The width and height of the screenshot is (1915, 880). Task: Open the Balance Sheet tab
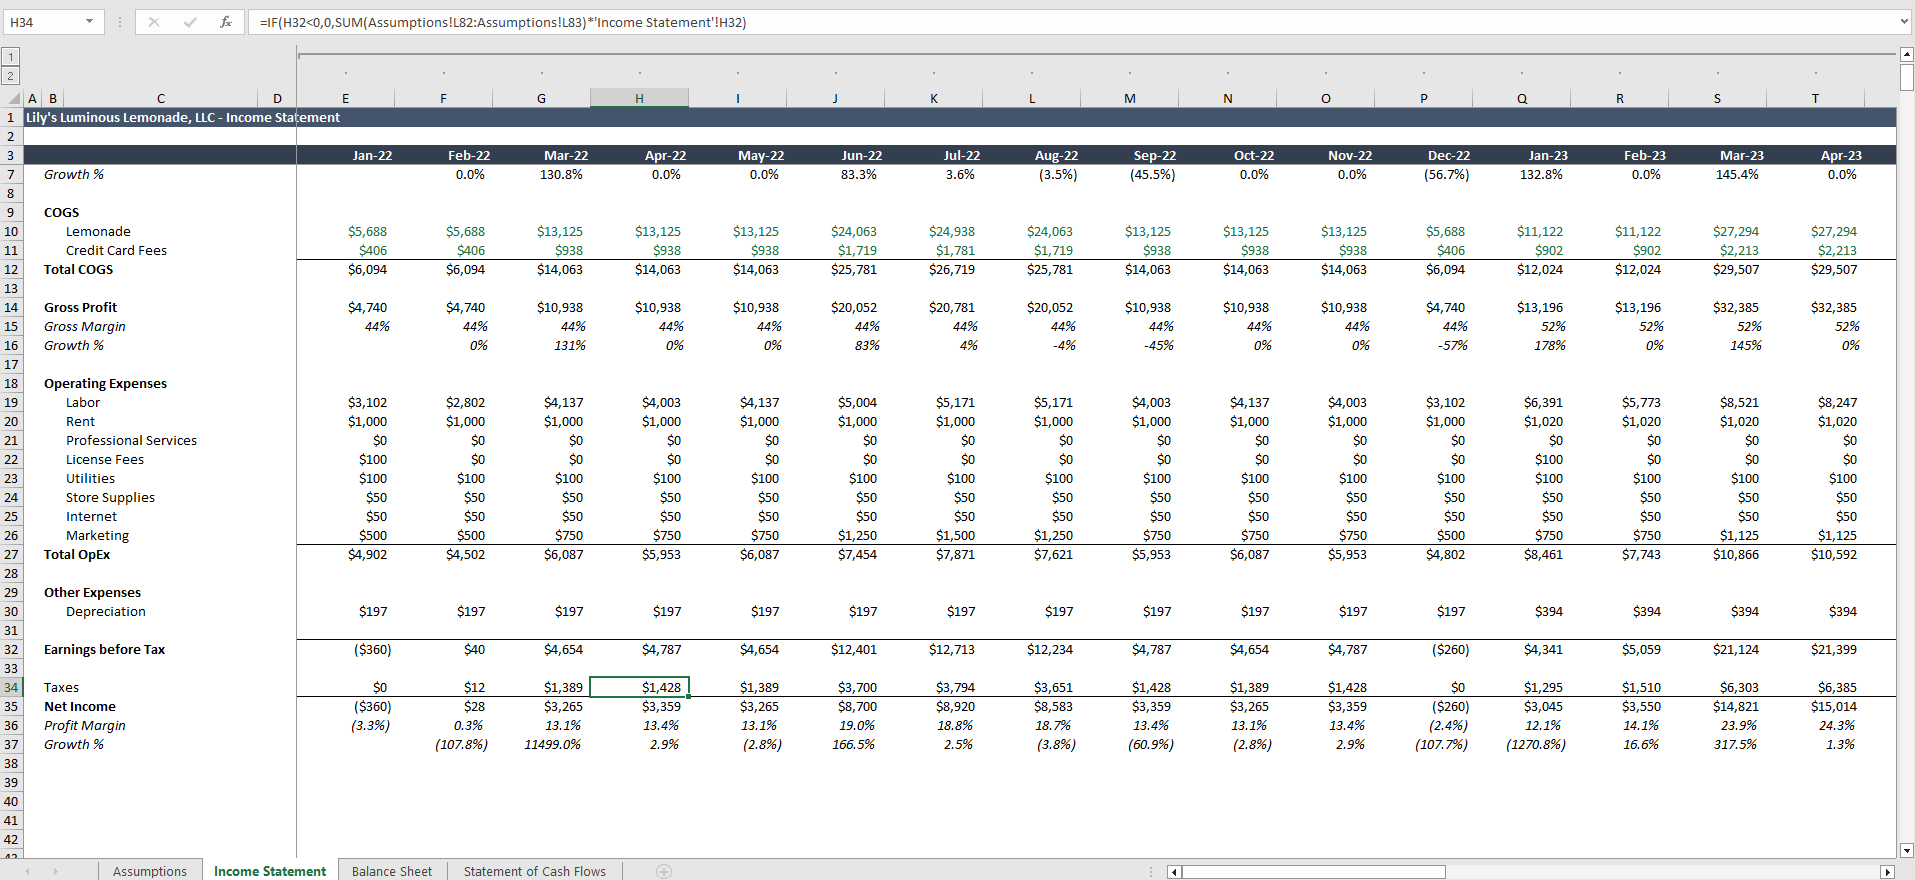392,871
